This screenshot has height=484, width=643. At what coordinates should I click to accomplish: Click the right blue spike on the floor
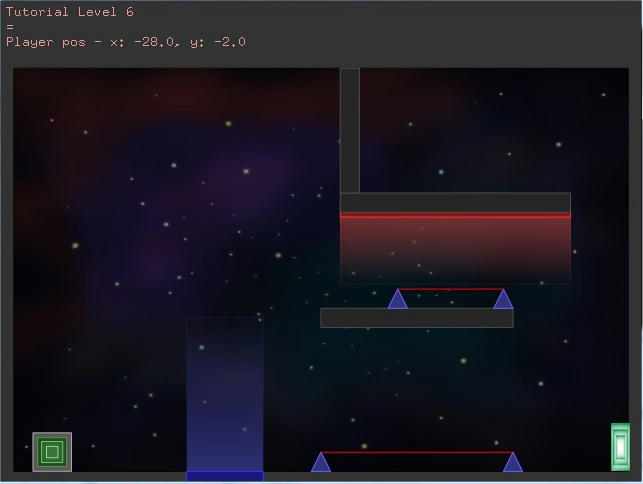[513, 462]
